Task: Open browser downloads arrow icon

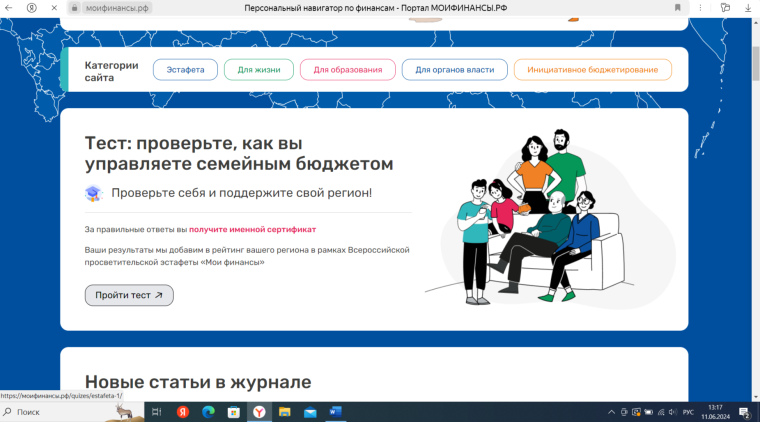Action: [748, 8]
